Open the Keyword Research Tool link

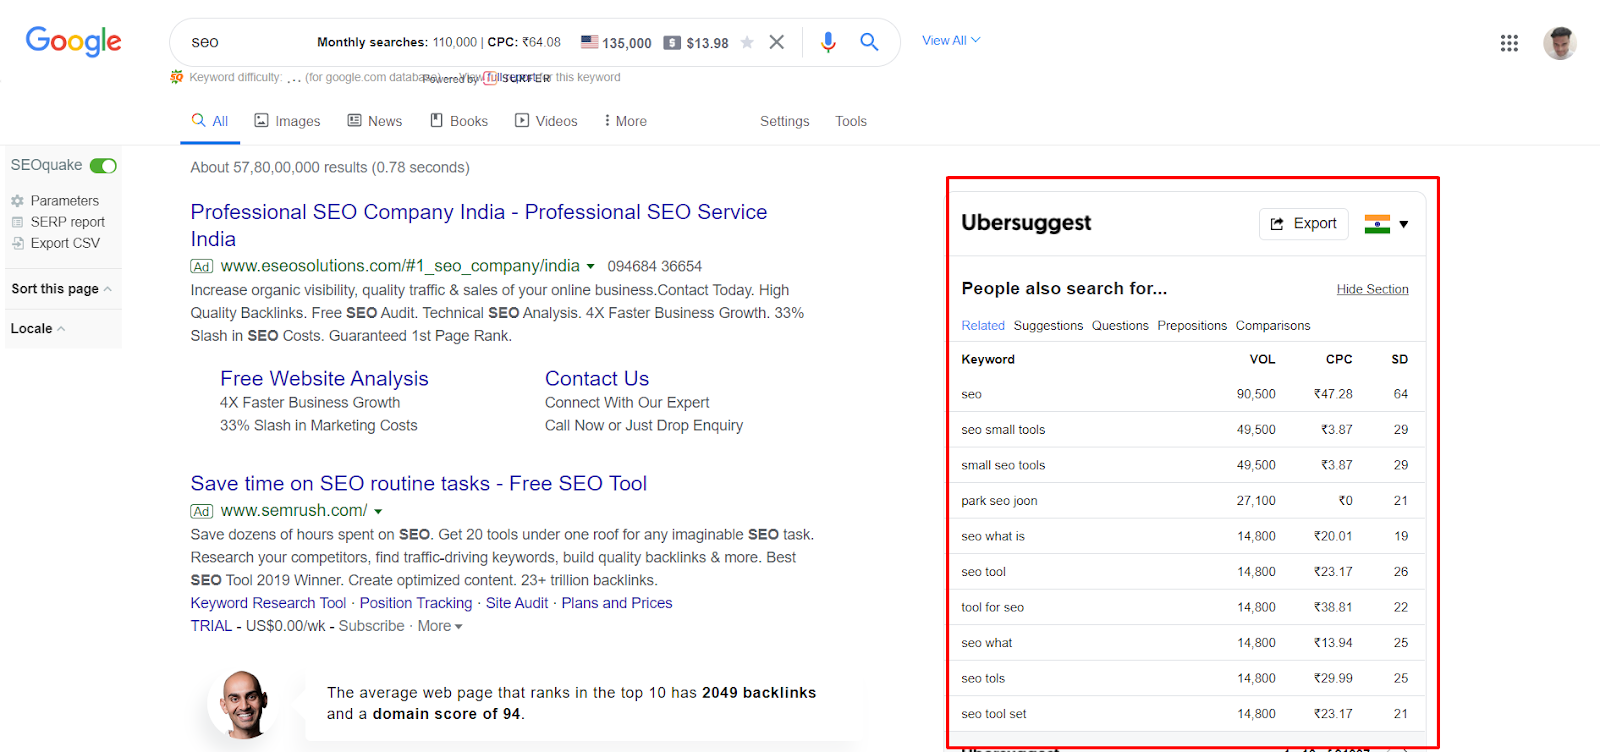268,604
